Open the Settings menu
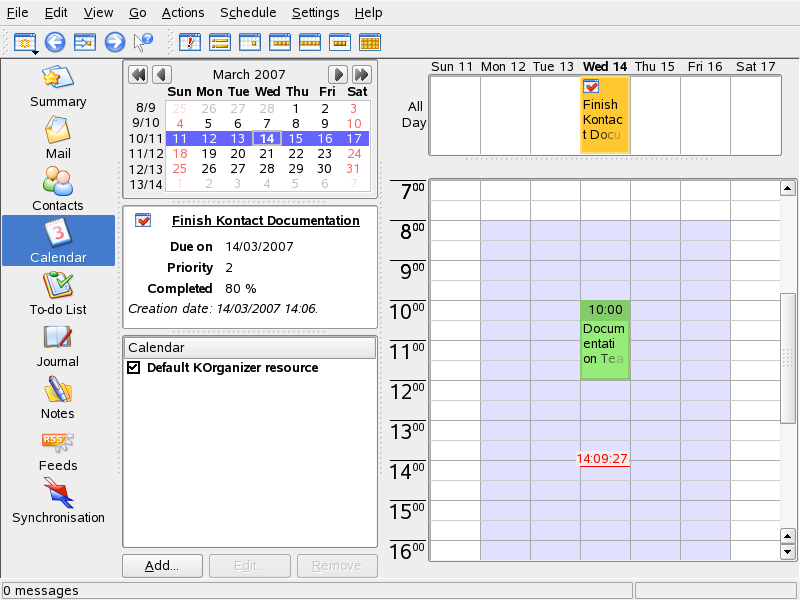Image resolution: width=800 pixels, height=600 pixels. click(315, 12)
